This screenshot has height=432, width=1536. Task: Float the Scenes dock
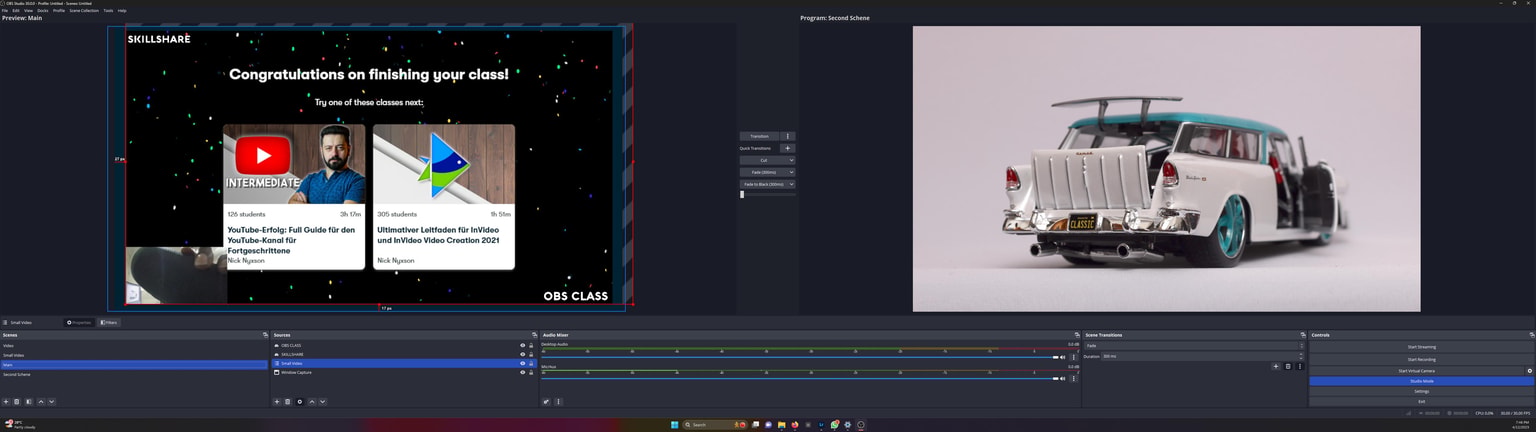265,335
